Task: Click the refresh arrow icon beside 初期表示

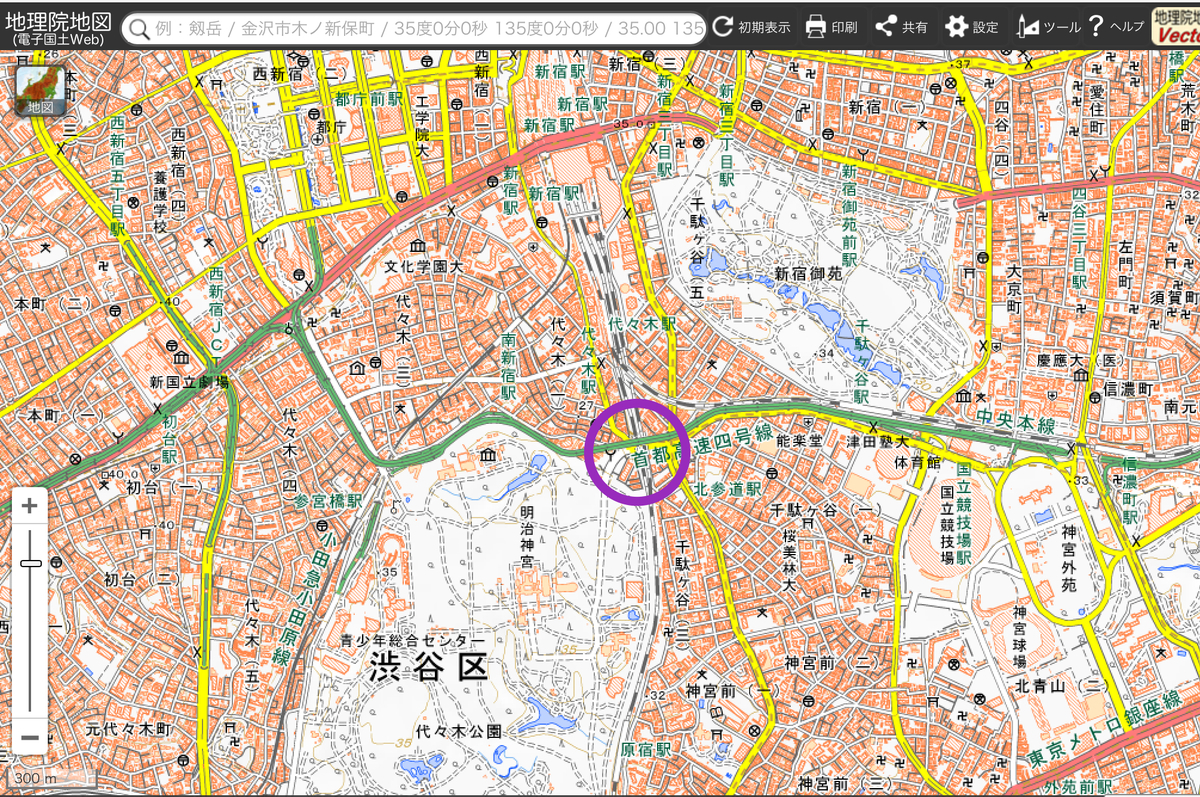Action: (723, 27)
